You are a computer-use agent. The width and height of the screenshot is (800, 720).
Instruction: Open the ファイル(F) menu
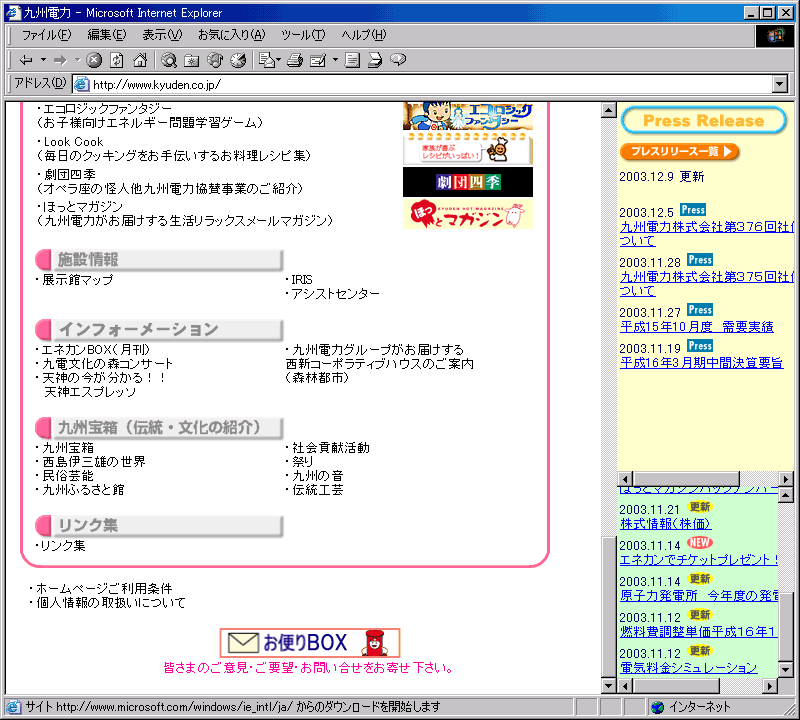pos(46,35)
